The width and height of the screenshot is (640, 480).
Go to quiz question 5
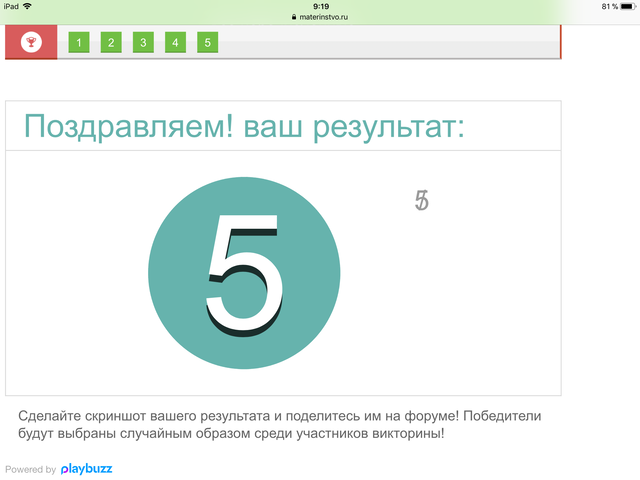[x=207, y=42]
